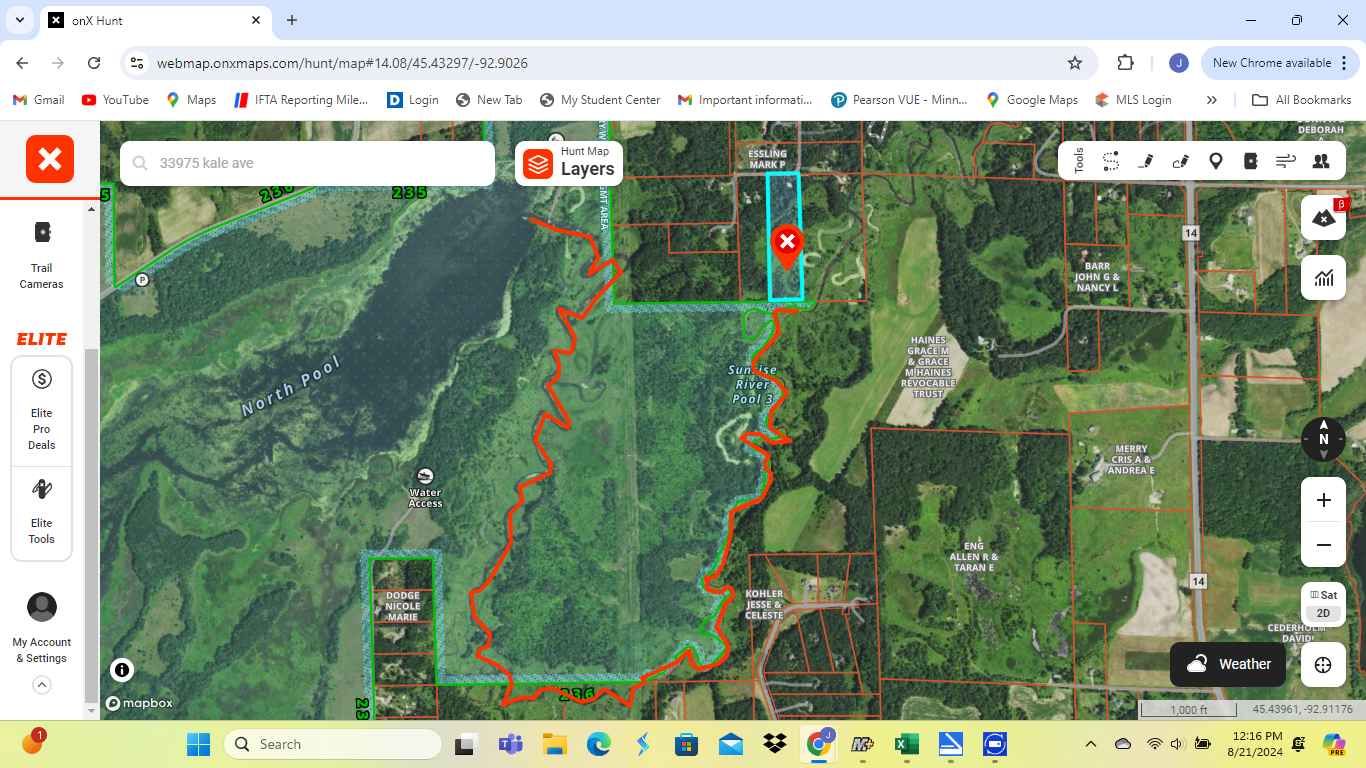Reload the onX webmap page
The height and width of the screenshot is (768, 1366).
94,63
